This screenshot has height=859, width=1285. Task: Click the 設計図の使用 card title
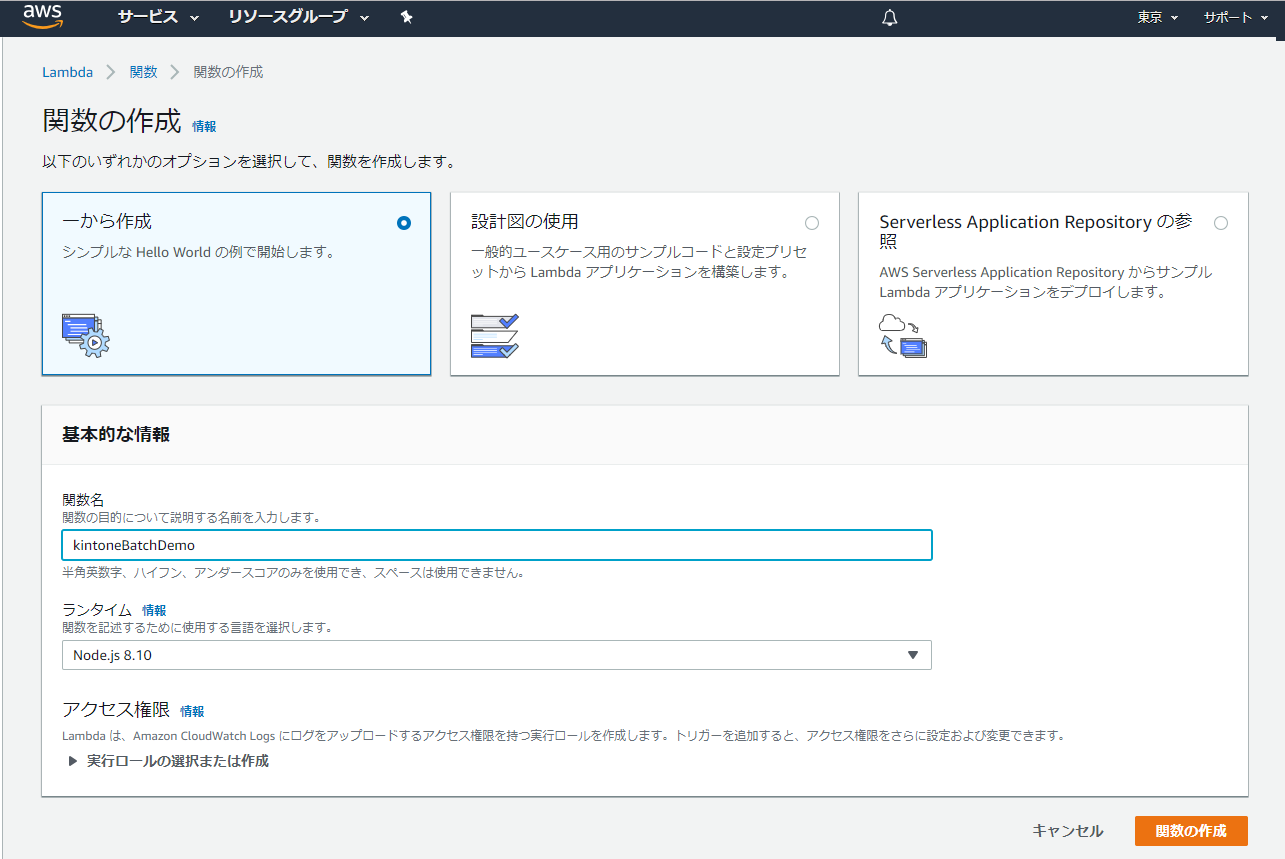[525, 222]
